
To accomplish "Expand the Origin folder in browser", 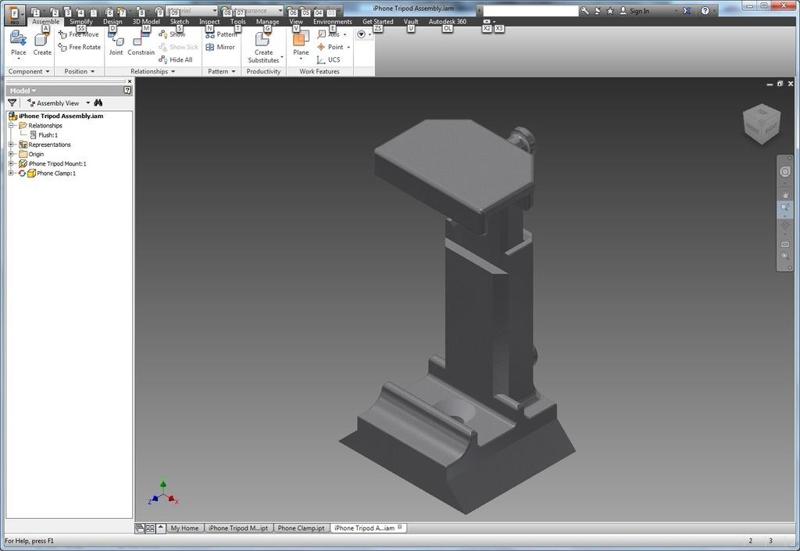I will [11, 154].
